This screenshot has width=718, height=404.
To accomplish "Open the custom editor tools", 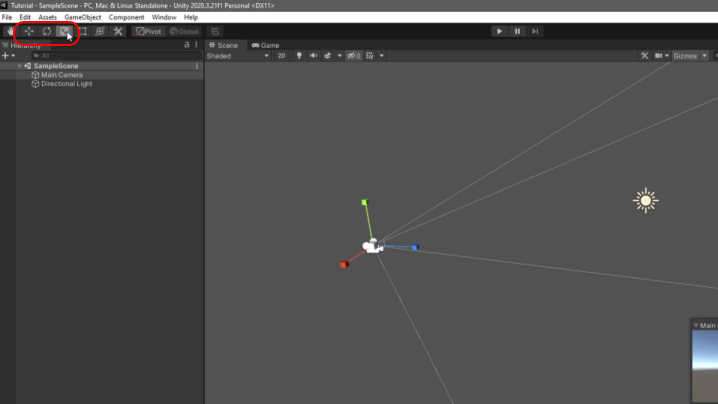I will click(118, 31).
